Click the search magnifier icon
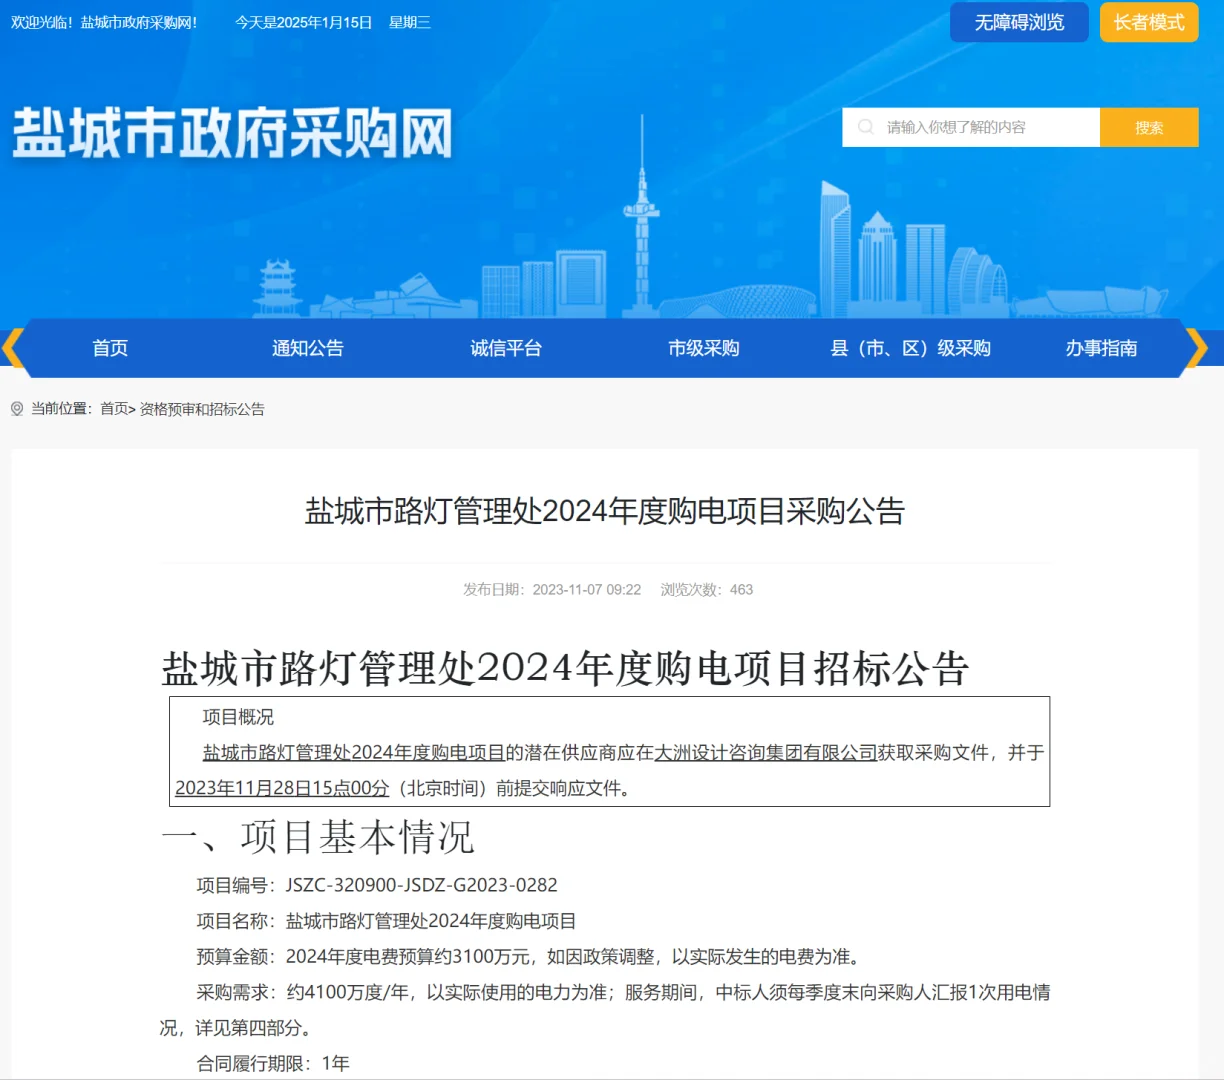 click(864, 127)
